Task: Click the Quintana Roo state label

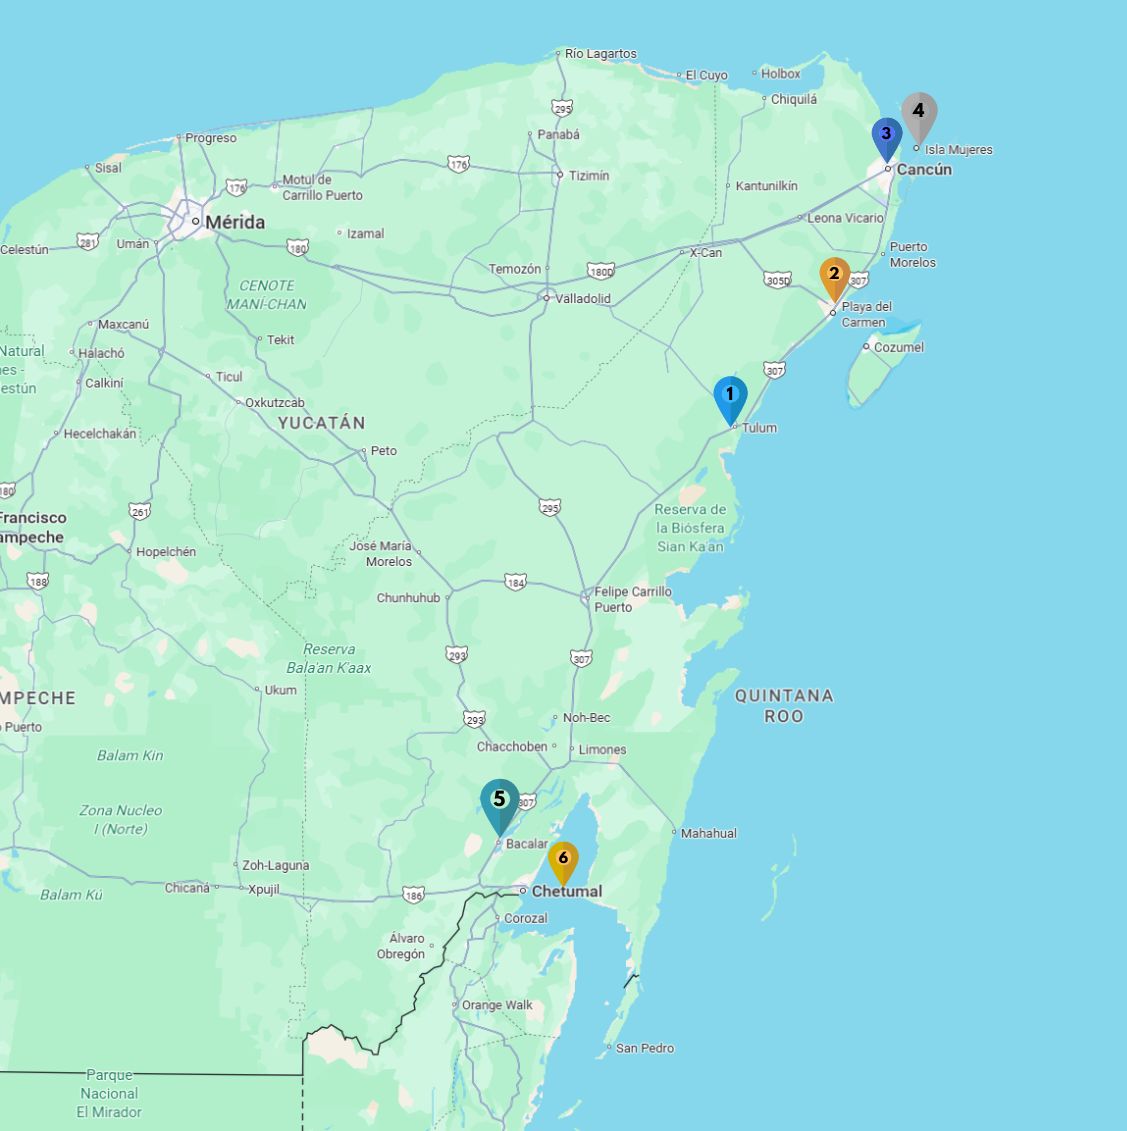Action: point(784,705)
